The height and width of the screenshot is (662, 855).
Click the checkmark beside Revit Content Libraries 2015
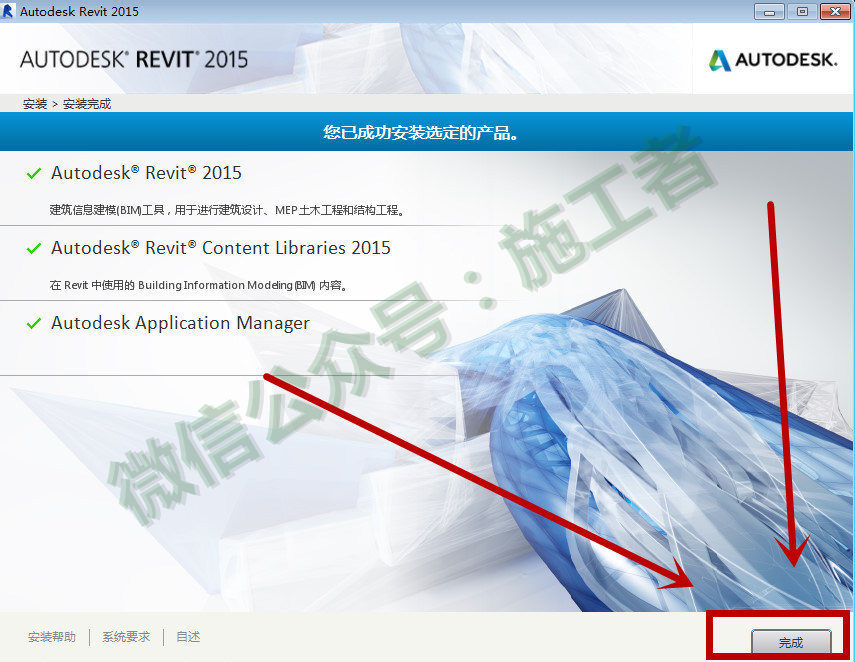point(34,249)
